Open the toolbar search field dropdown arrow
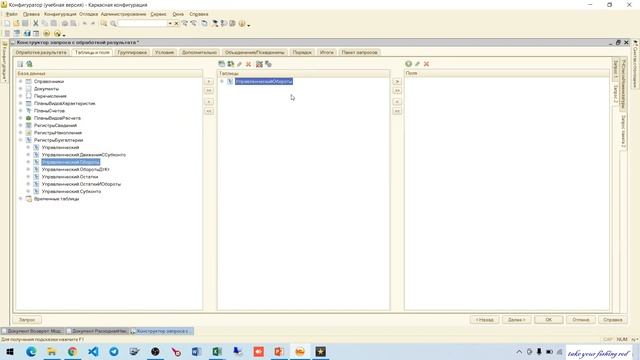The height and width of the screenshot is (360, 640). tap(170, 24)
